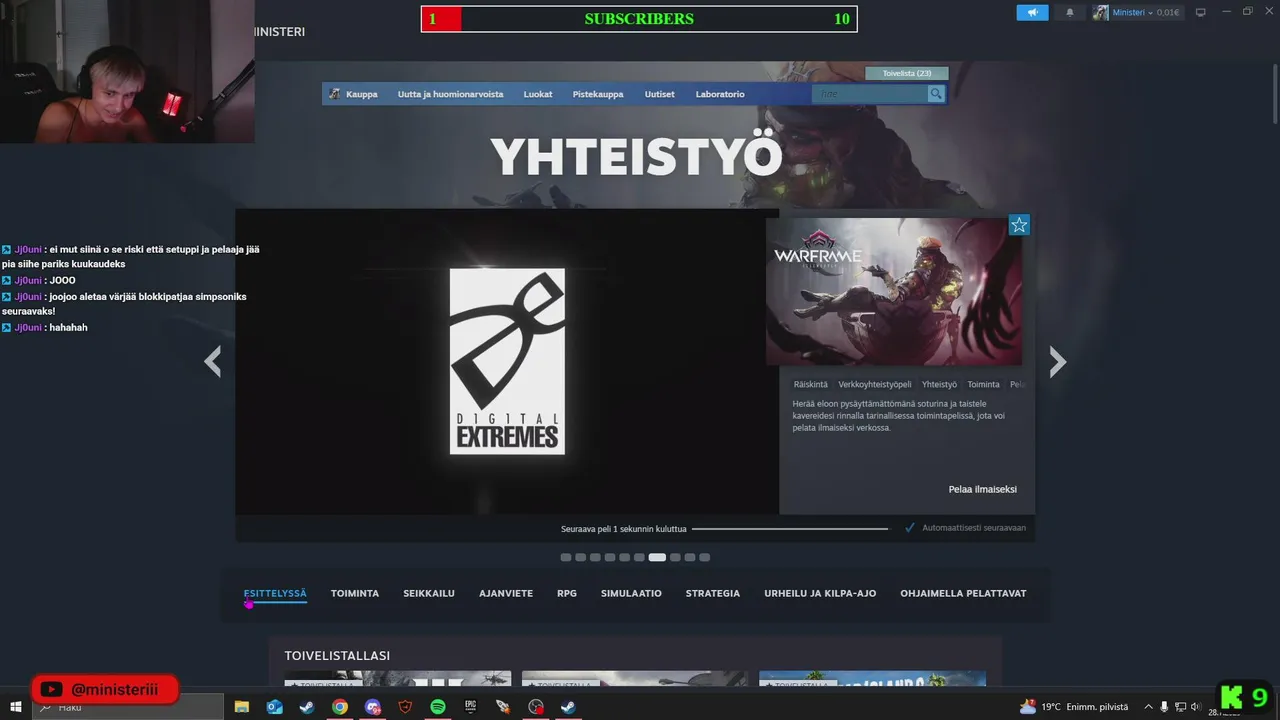Switch to STRATEGIA tab

pos(713,594)
